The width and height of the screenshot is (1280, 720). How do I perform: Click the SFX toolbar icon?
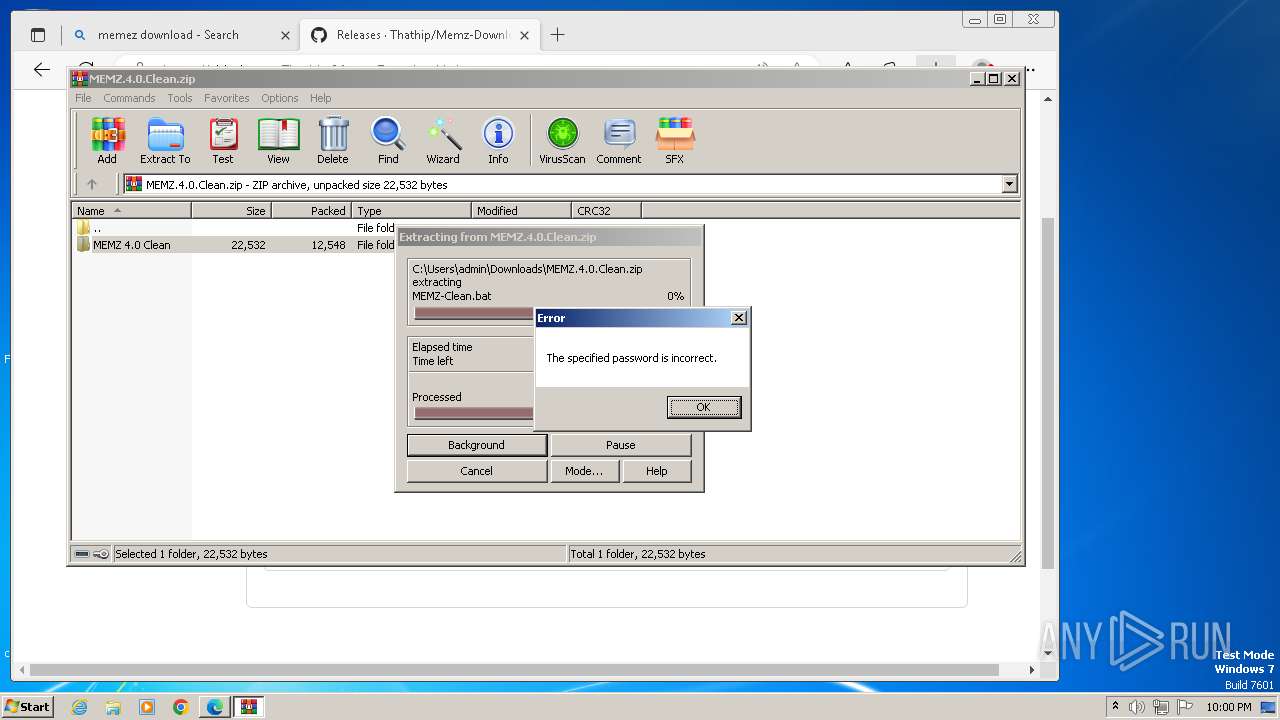675,140
